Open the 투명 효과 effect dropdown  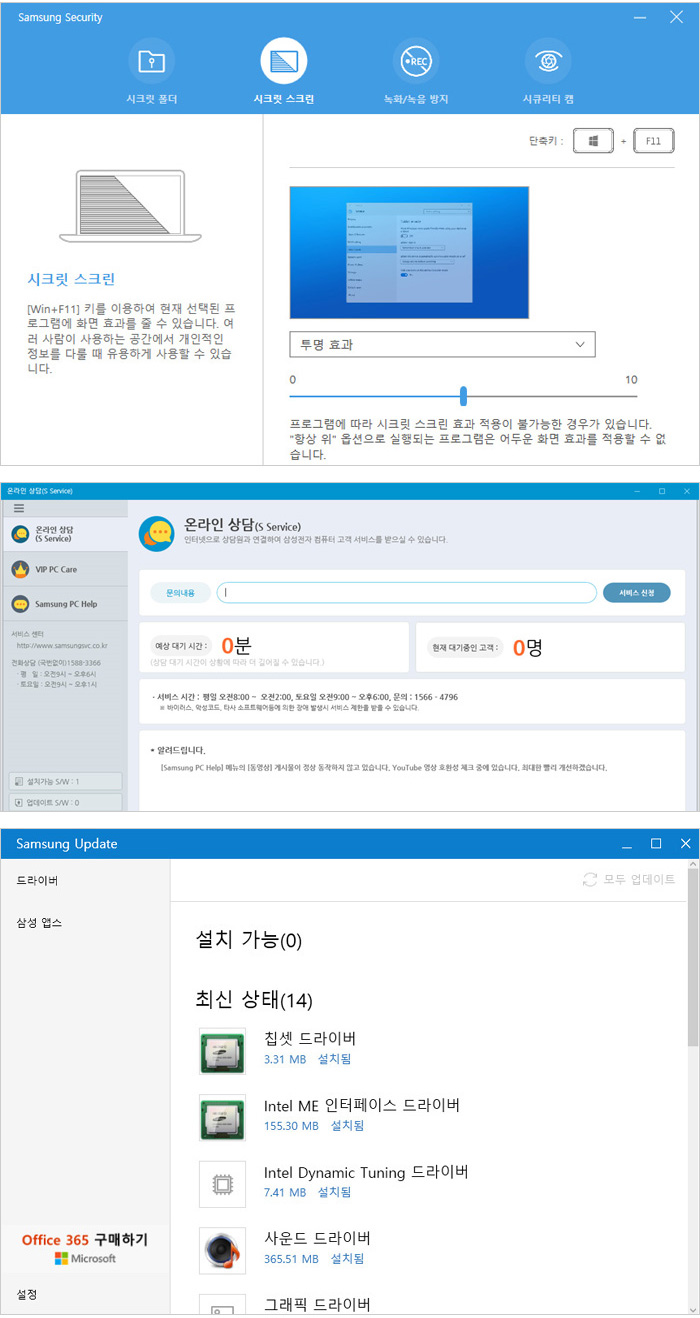442,344
